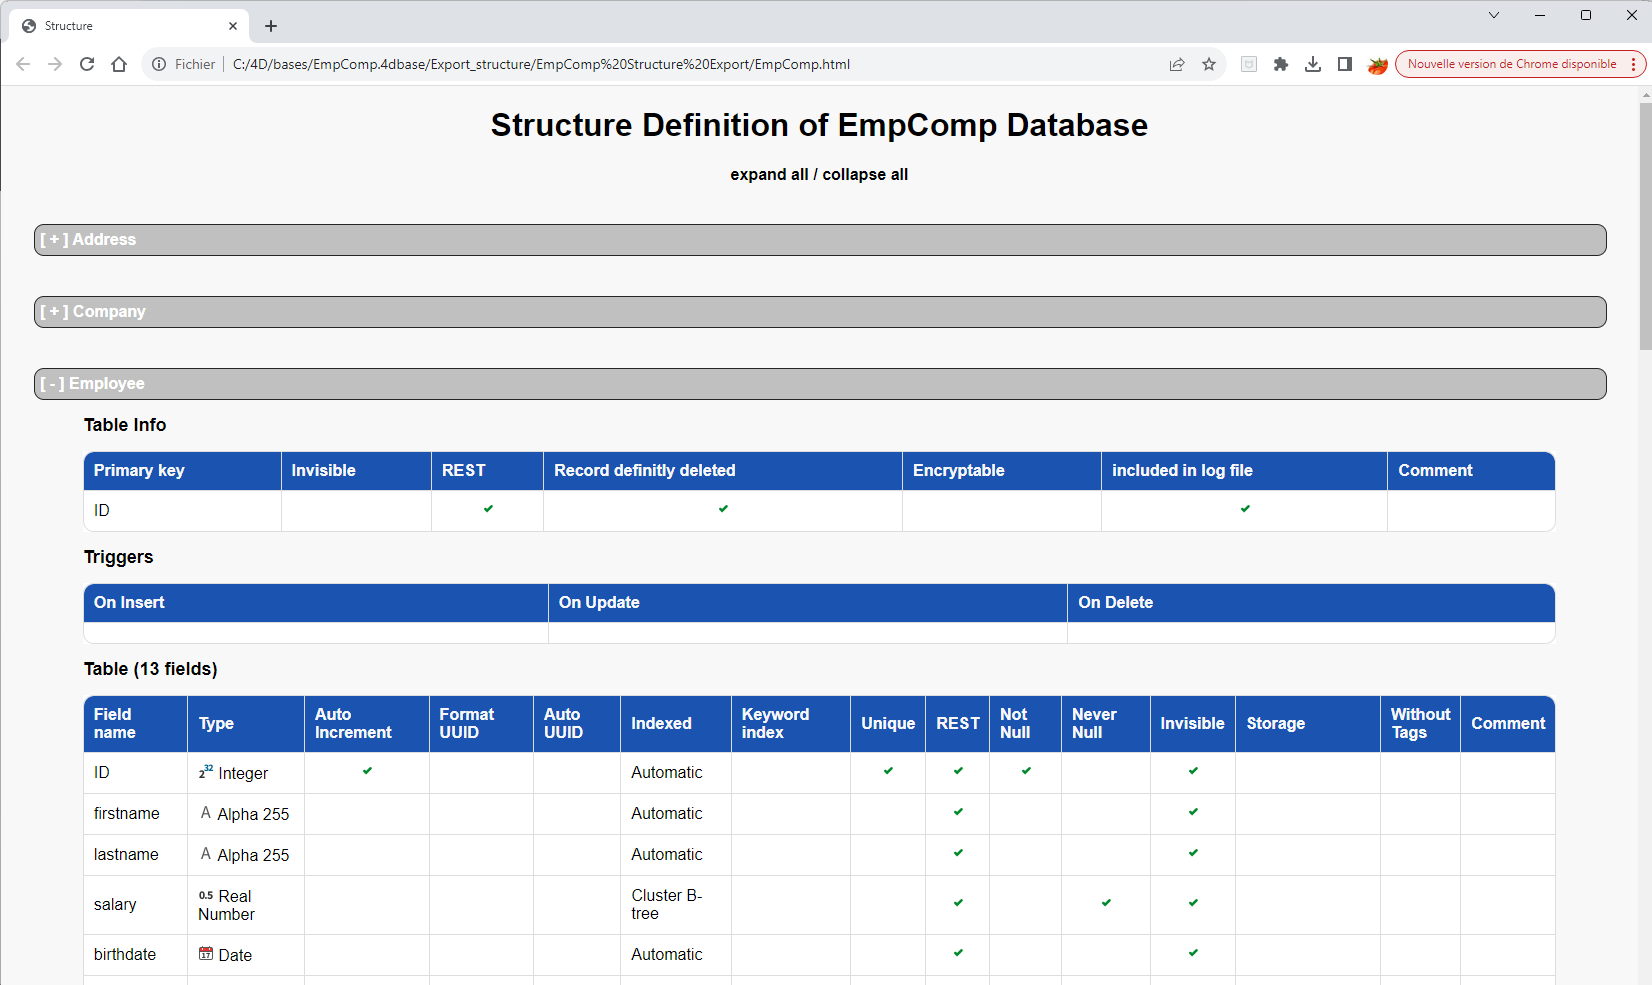Open the extensions puzzle icon
The image size is (1652, 985).
(x=1281, y=64)
